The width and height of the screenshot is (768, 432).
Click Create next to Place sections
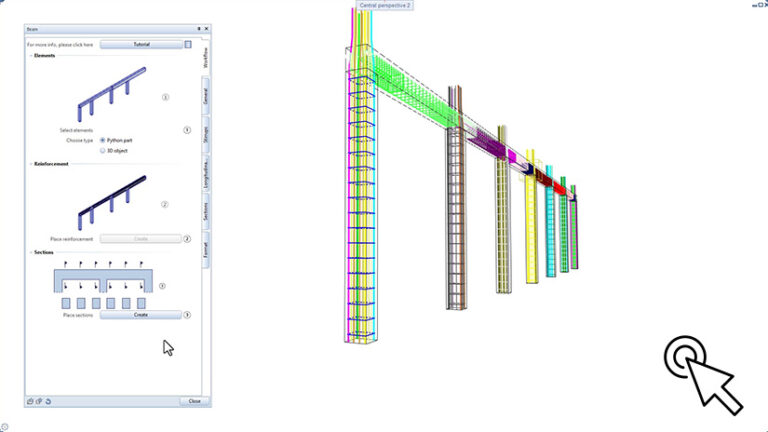tap(140, 315)
